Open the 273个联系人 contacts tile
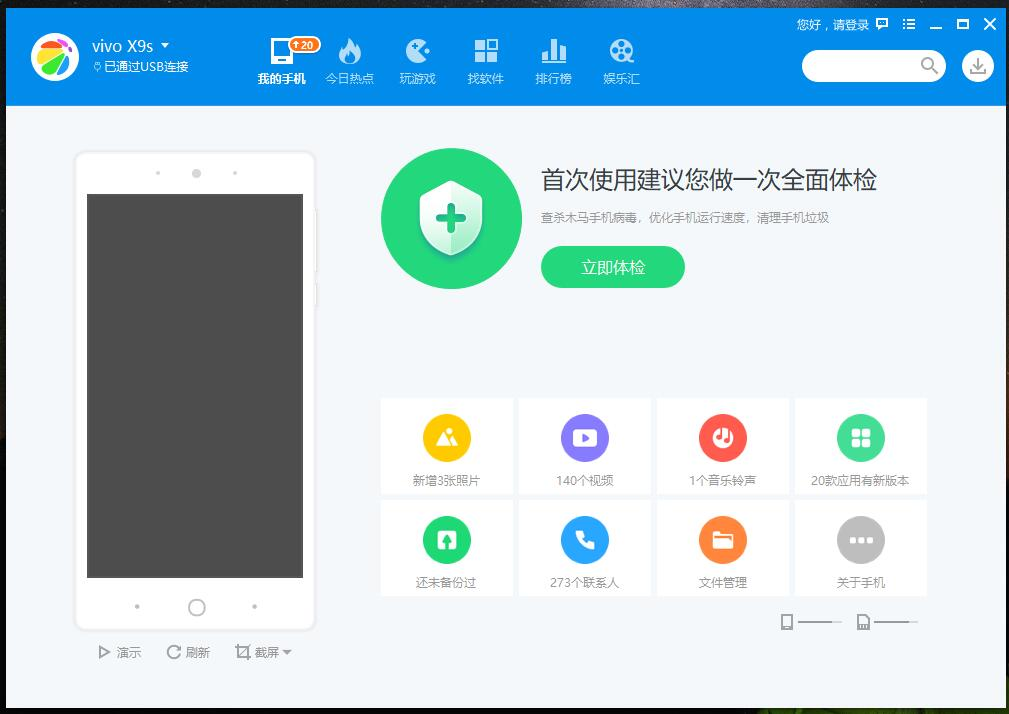This screenshot has width=1009, height=714. (x=584, y=548)
